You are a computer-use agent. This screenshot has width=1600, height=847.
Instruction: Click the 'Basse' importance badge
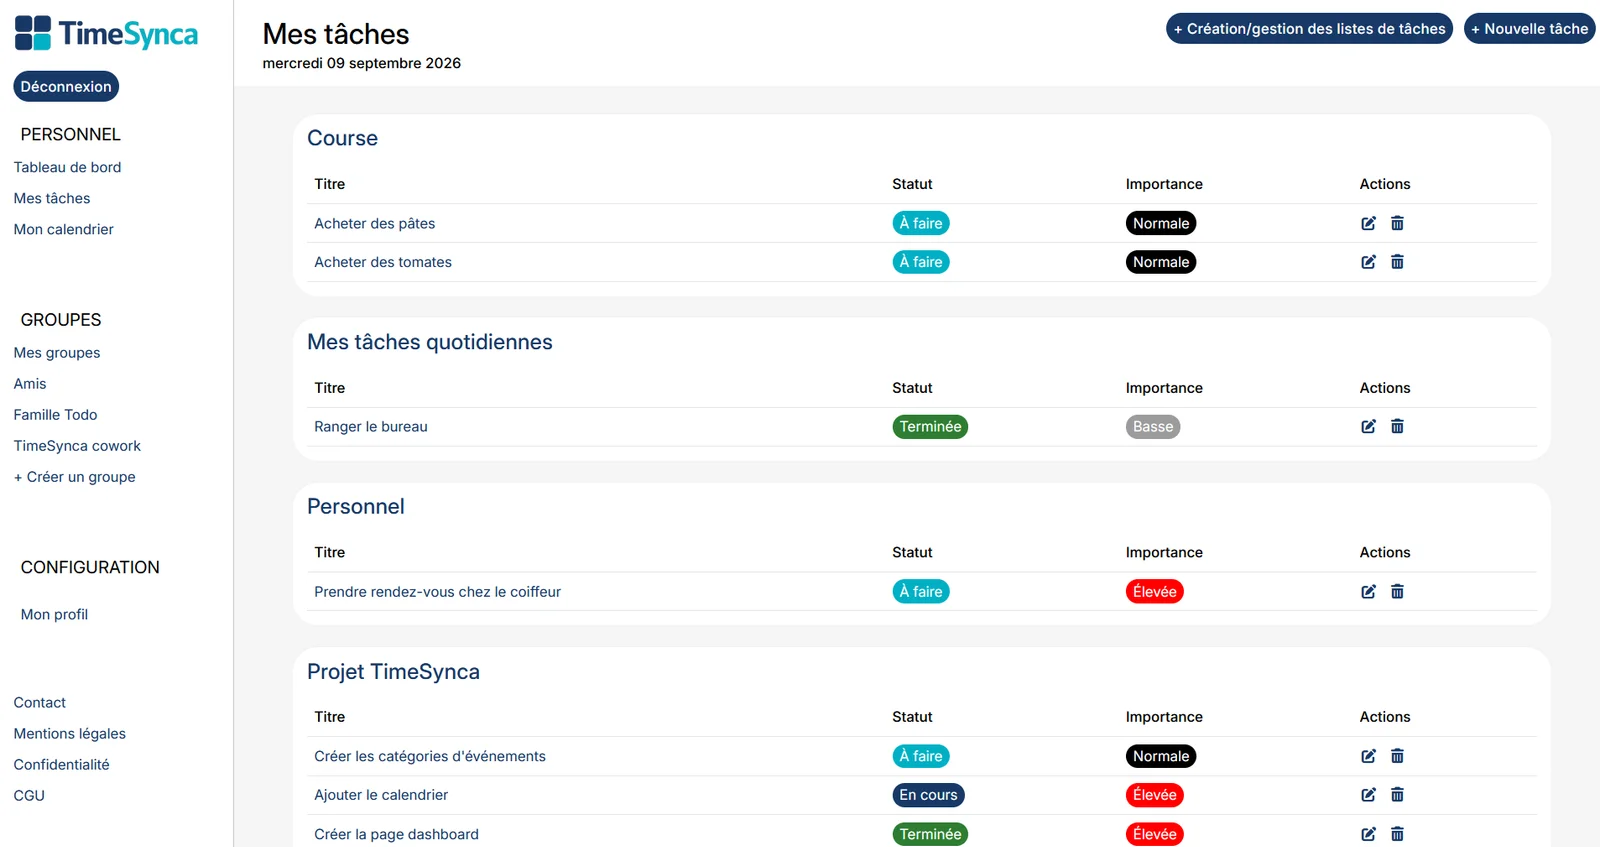point(1153,427)
